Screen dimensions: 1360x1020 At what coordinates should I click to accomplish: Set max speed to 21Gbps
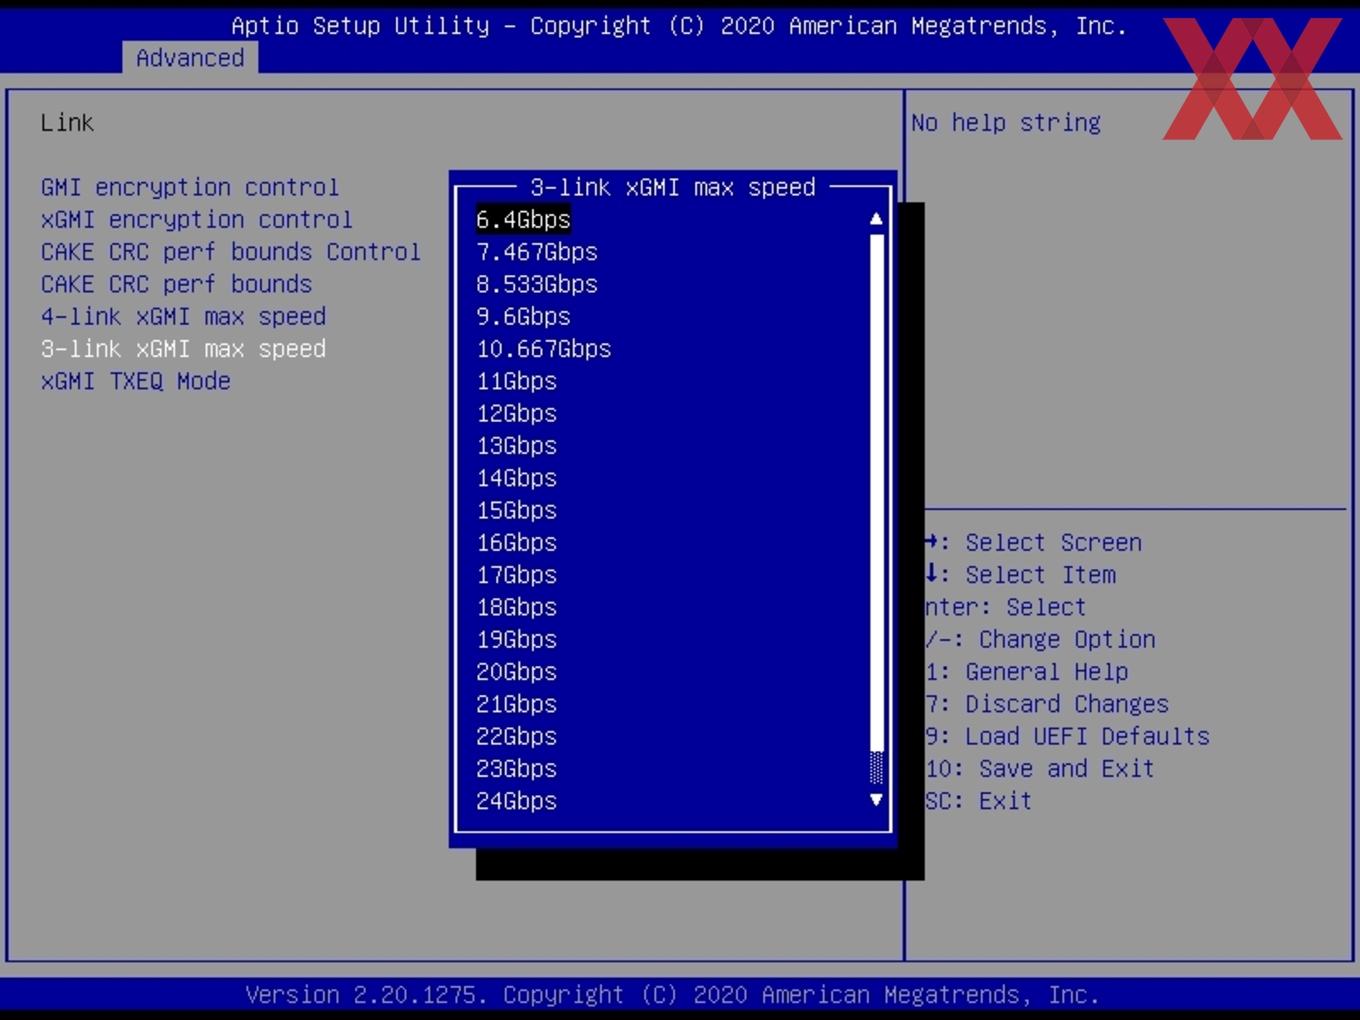point(516,704)
